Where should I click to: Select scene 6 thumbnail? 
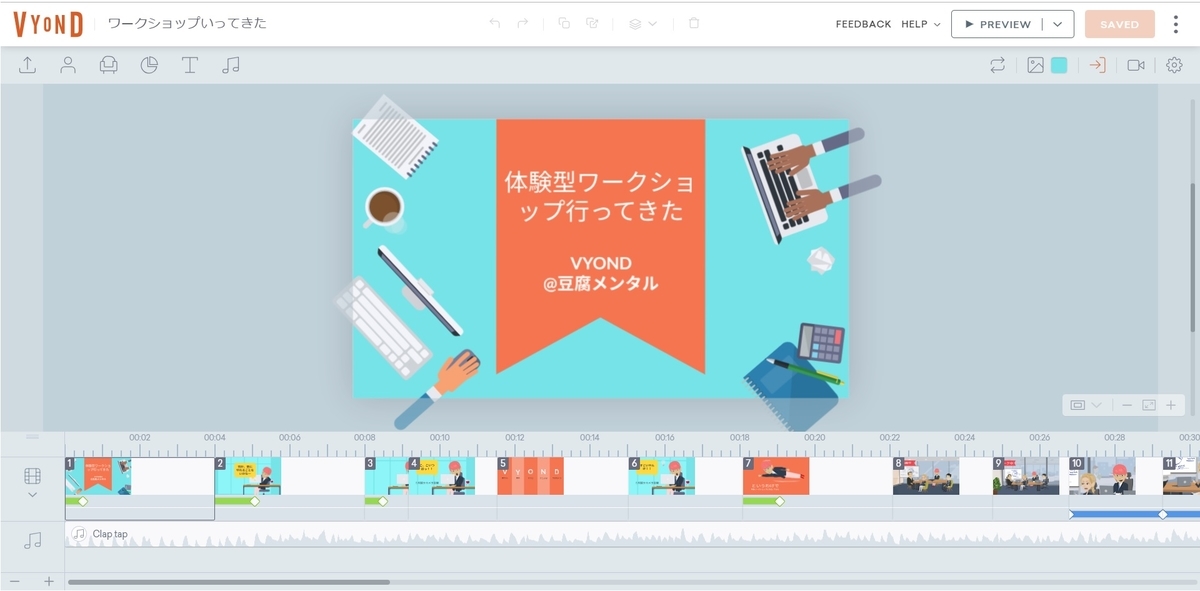[662, 476]
